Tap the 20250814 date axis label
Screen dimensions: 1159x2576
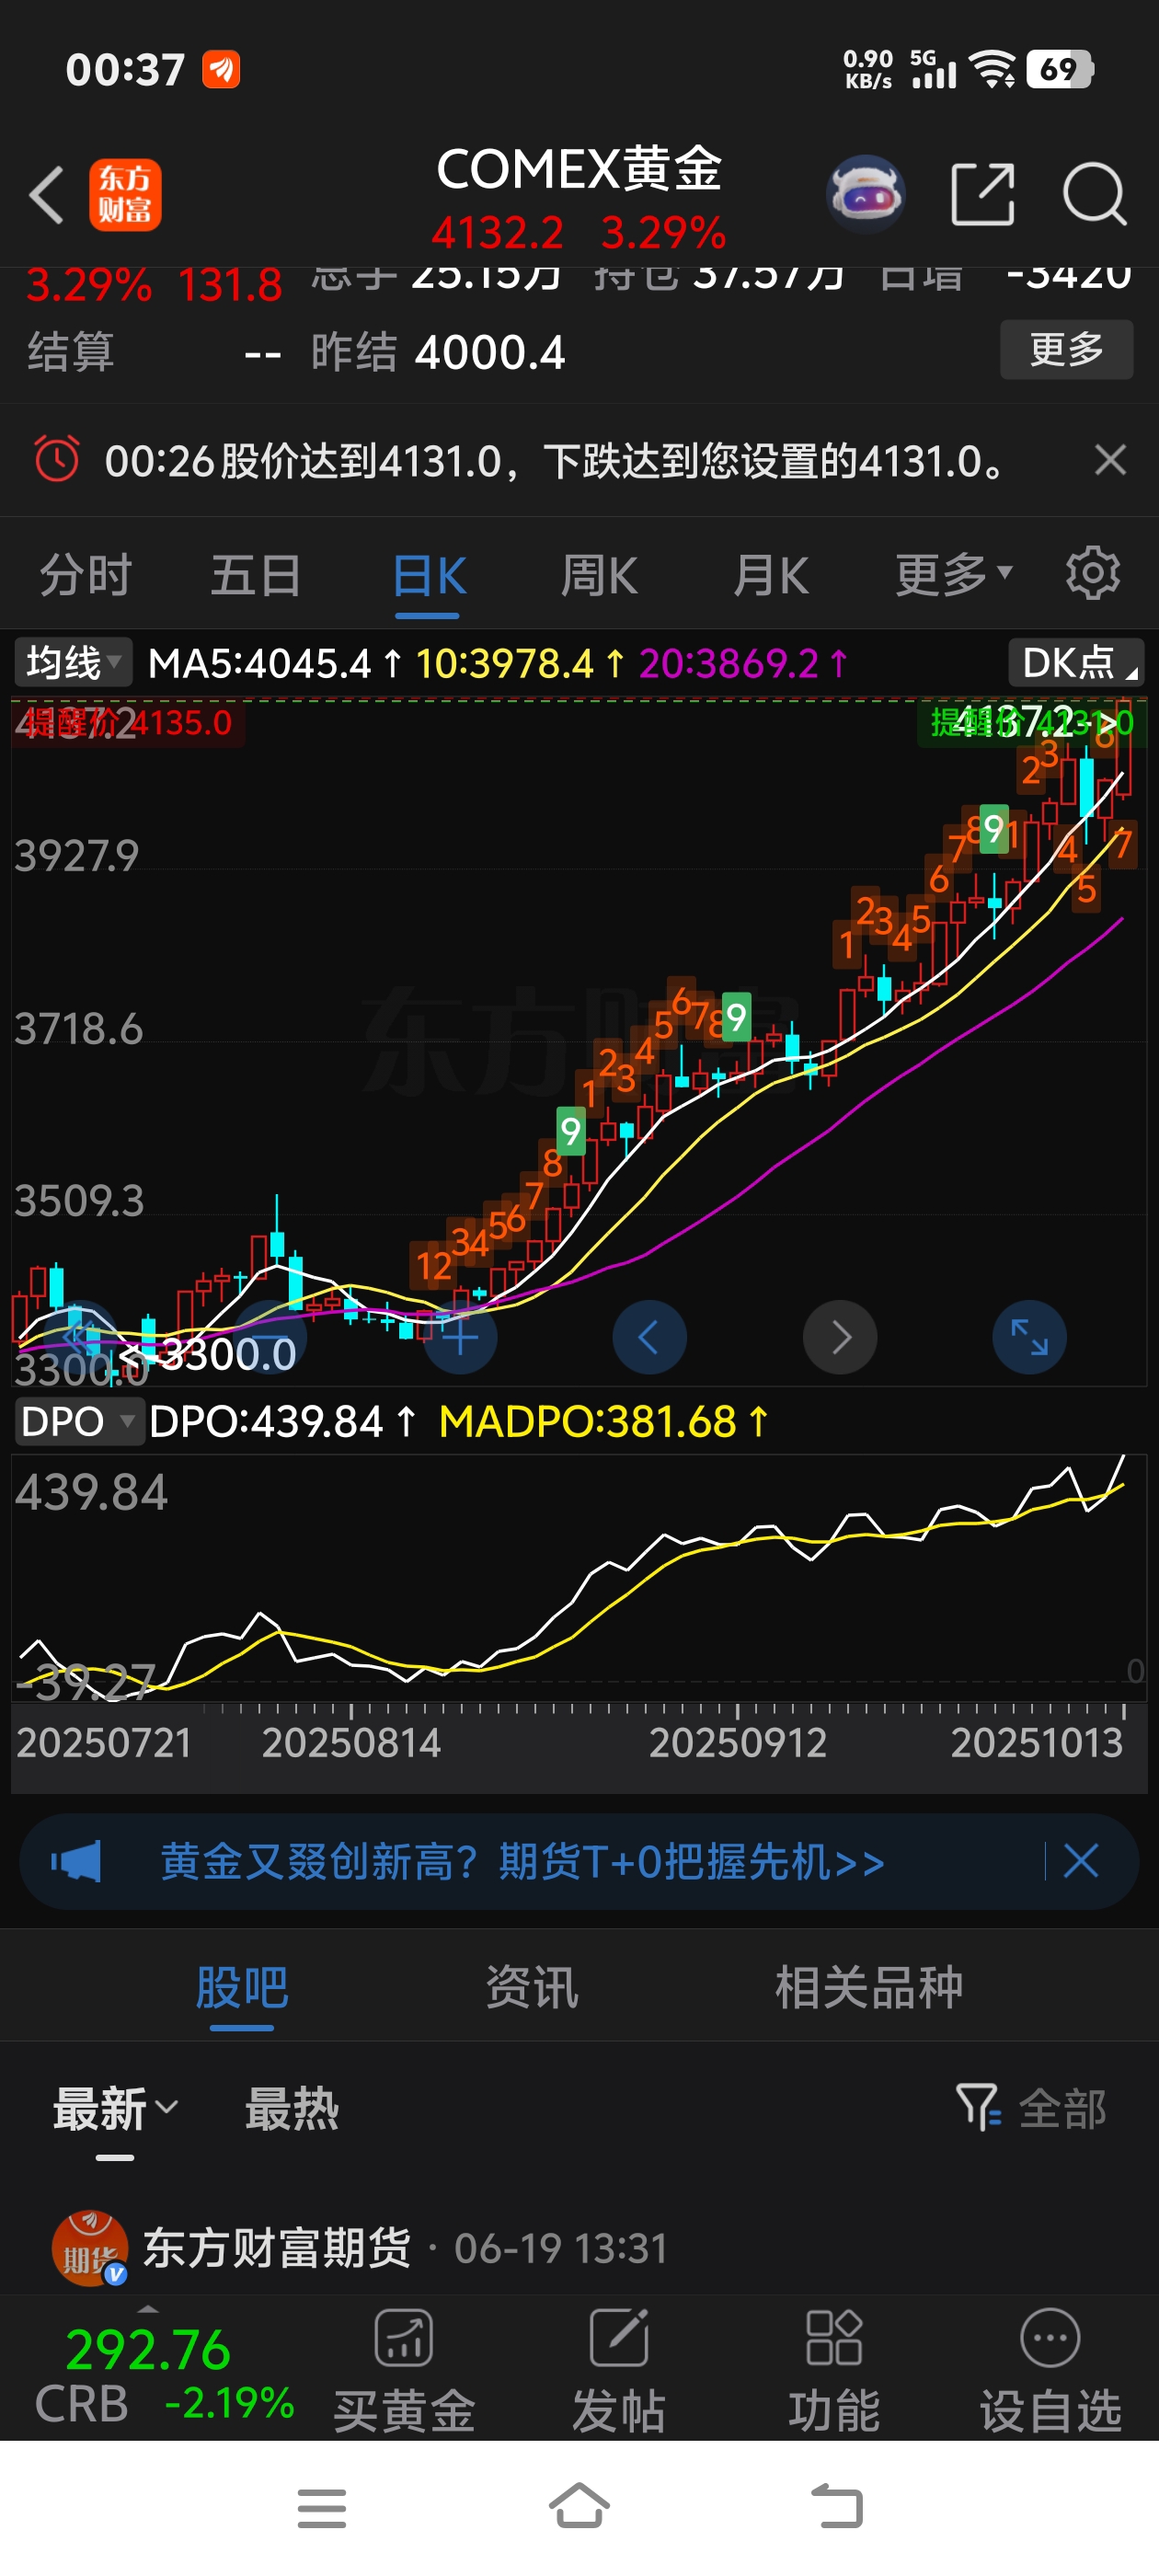coord(351,1743)
